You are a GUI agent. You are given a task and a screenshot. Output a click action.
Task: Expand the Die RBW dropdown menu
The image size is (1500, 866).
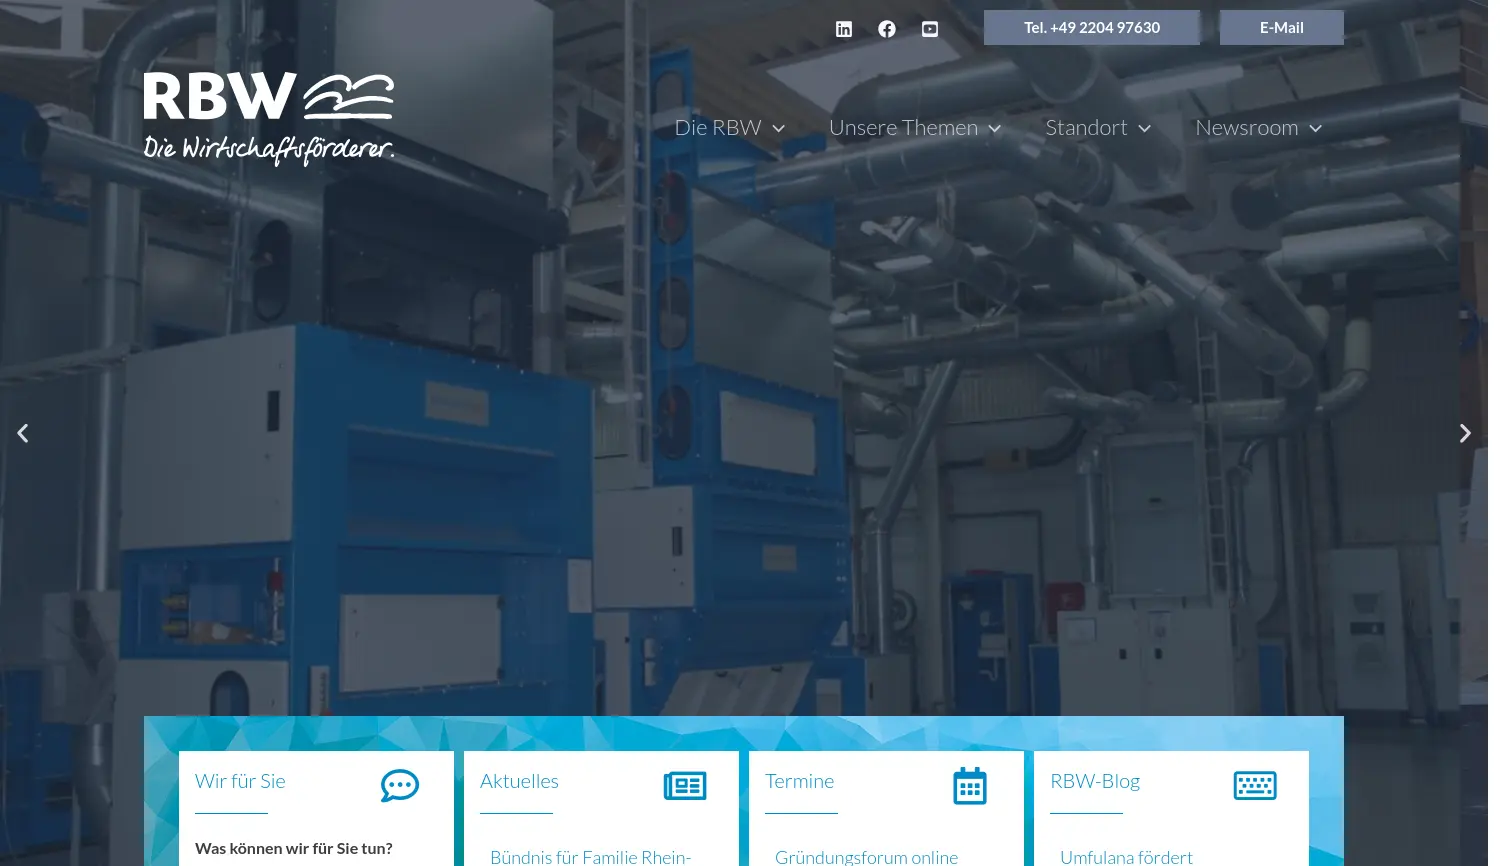(x=778, y=128)
